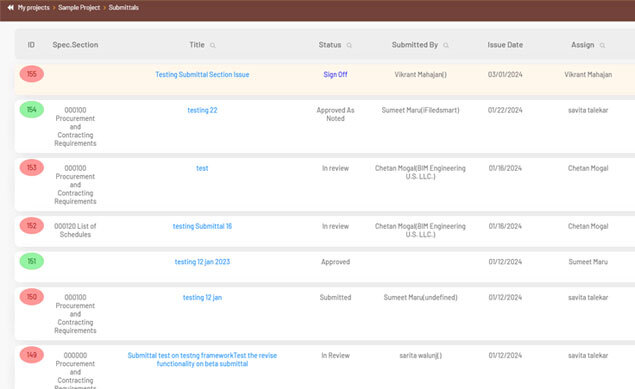The image size is (635, 389).
Task: Click assignee Vikrant Mahajan in row 155
Action: click(x=588, y=74)
